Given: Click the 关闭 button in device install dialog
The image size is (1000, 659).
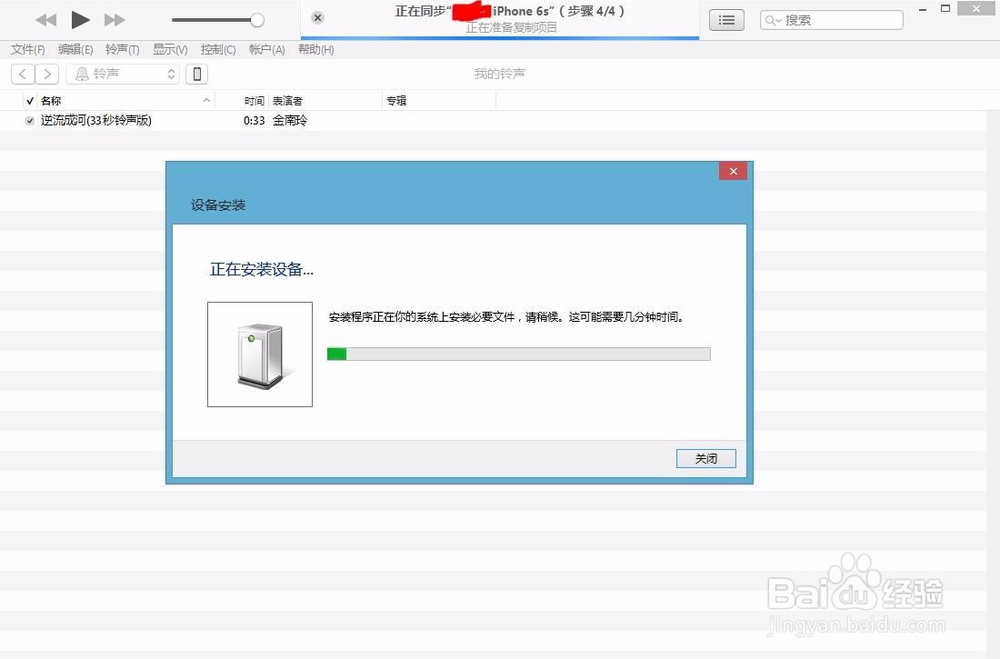Looking at the screenshot, I should (x=706, y=458).
